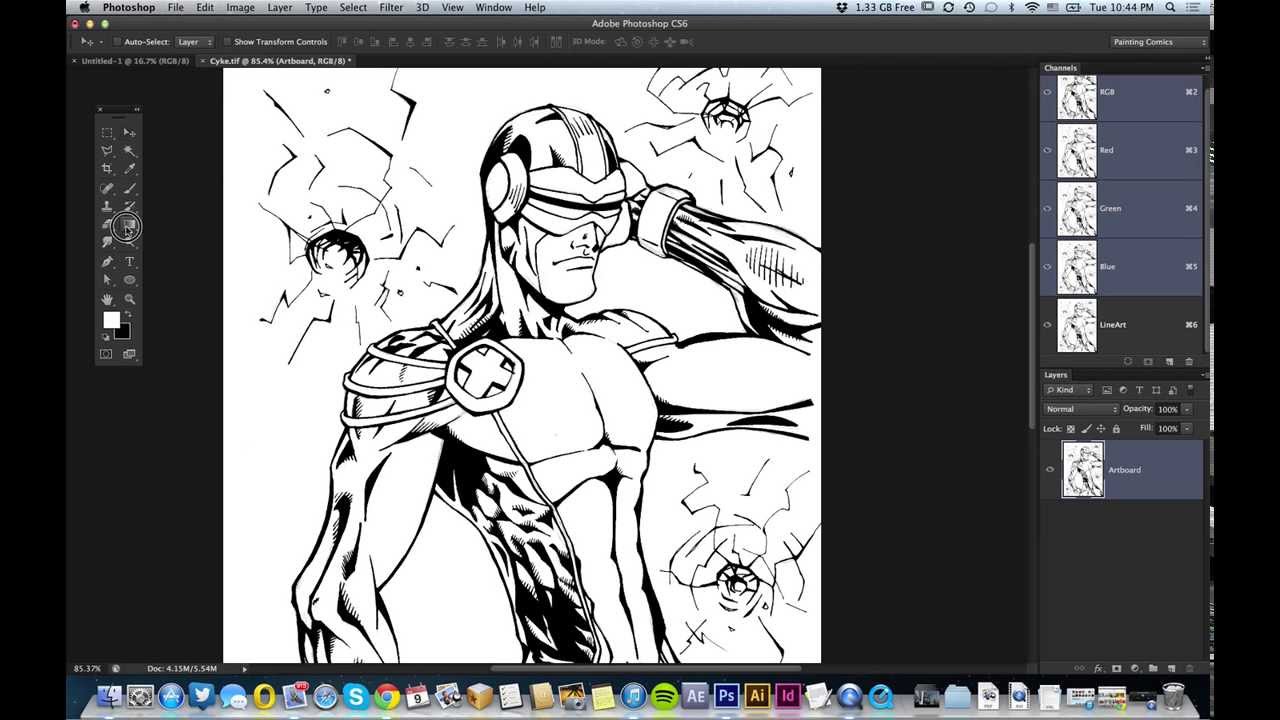The image size is (1280, 720).
Task: Select the Path Selection arrow tool
Action: [x=107, y=280]
